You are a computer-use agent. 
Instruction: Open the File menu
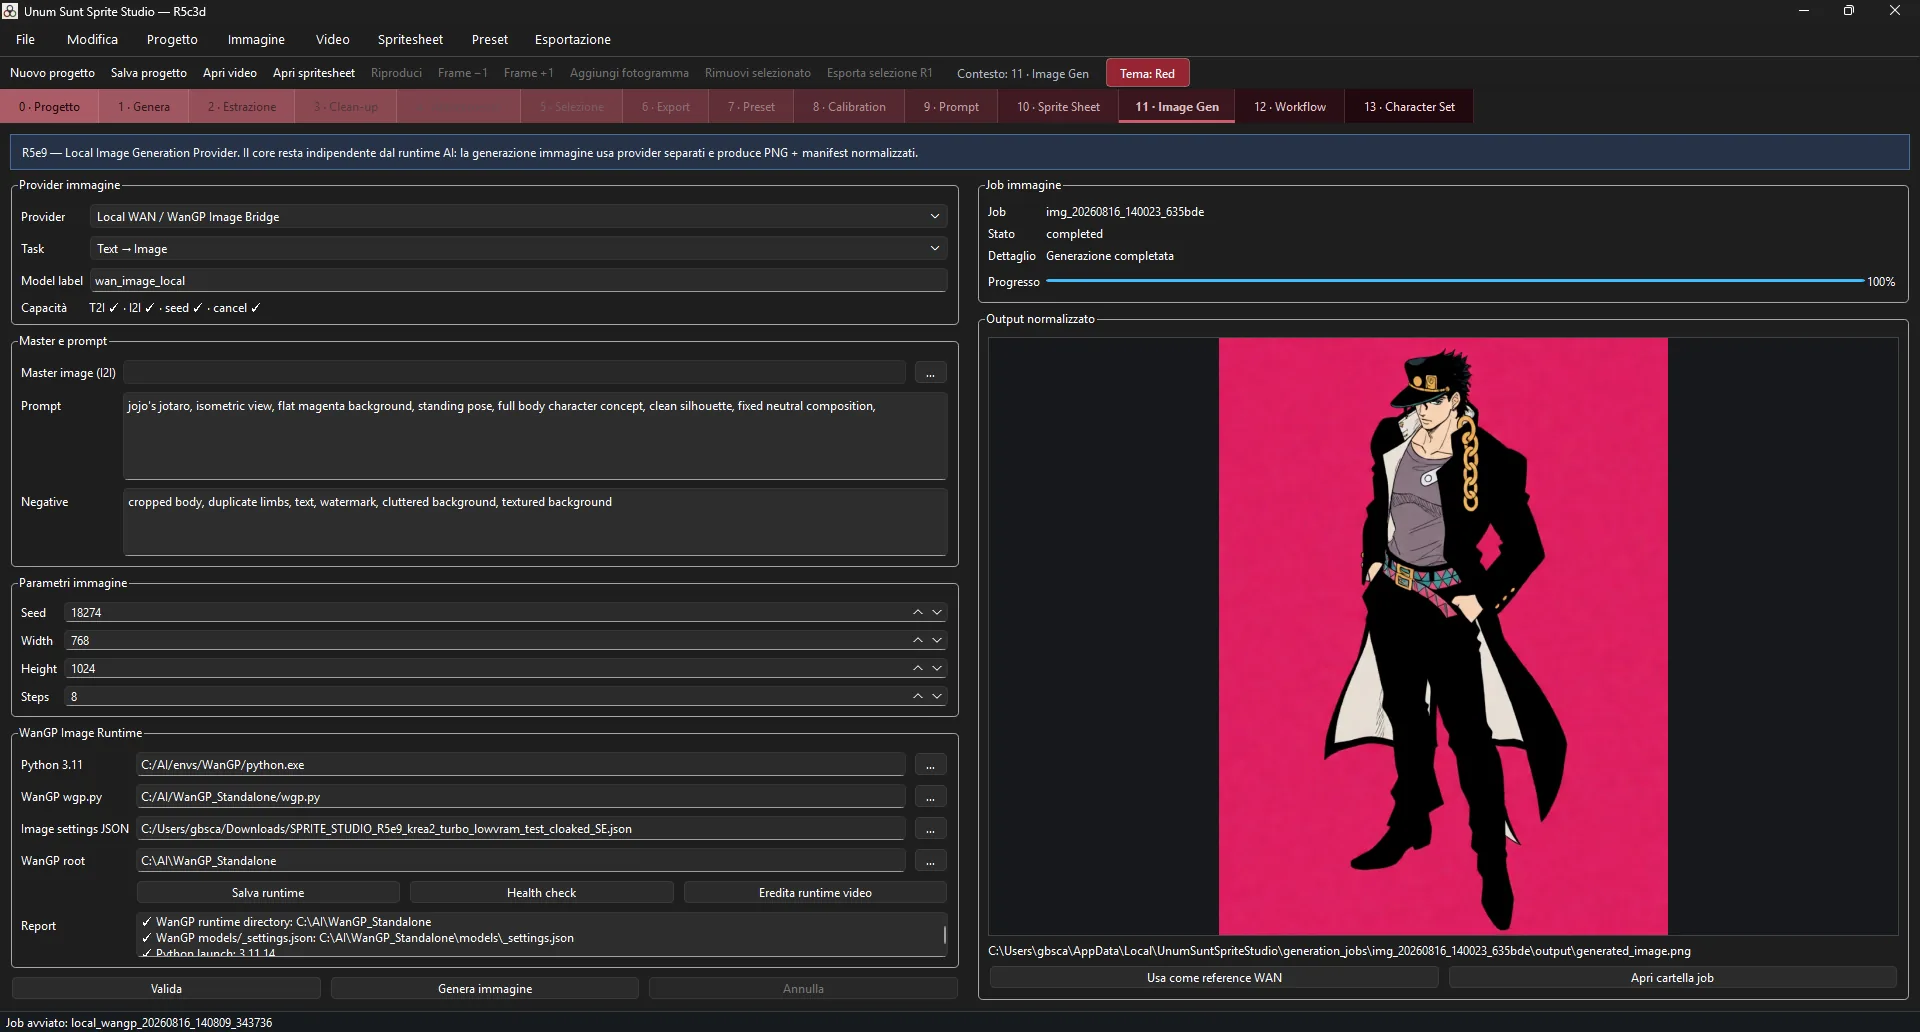(x=25, y=40)
